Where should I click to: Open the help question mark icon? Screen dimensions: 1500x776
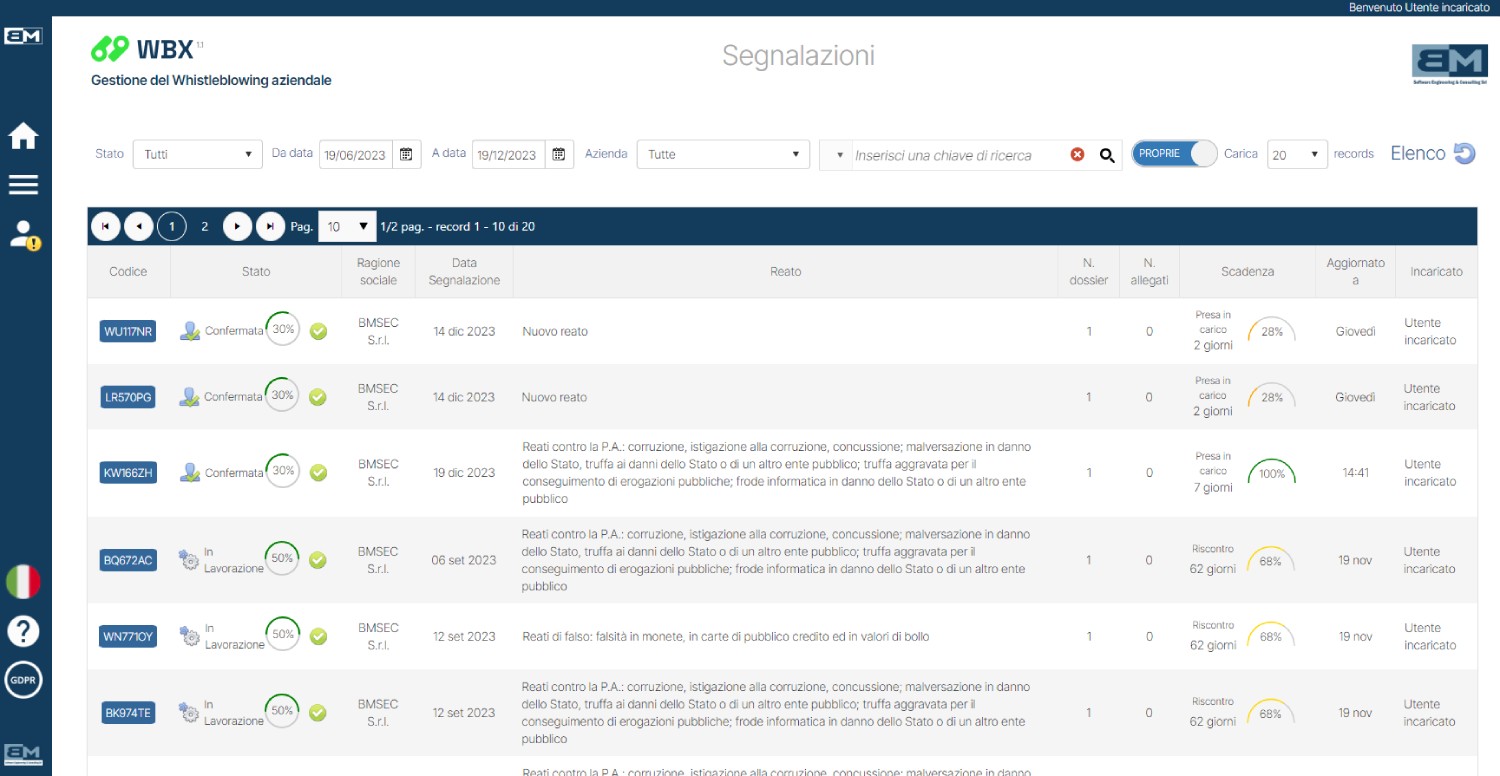click(x=24, y=631)
